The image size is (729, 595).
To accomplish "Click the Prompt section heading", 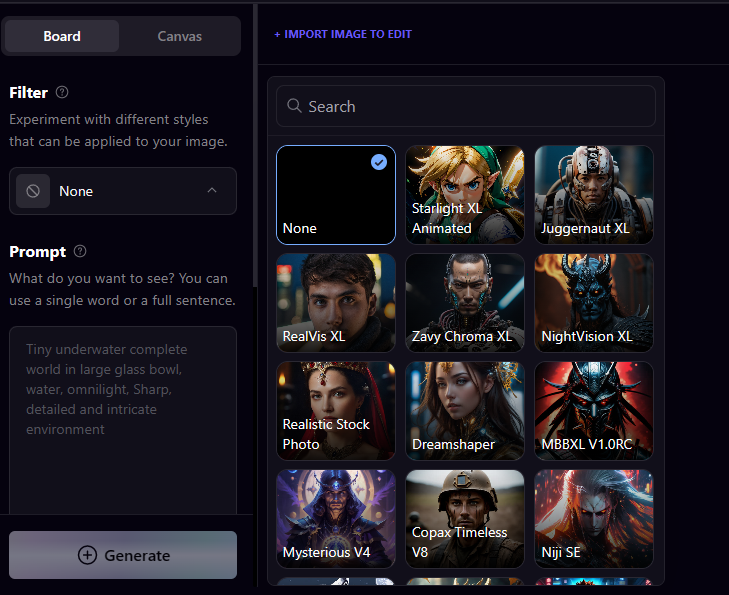I will tap(38, 251).
